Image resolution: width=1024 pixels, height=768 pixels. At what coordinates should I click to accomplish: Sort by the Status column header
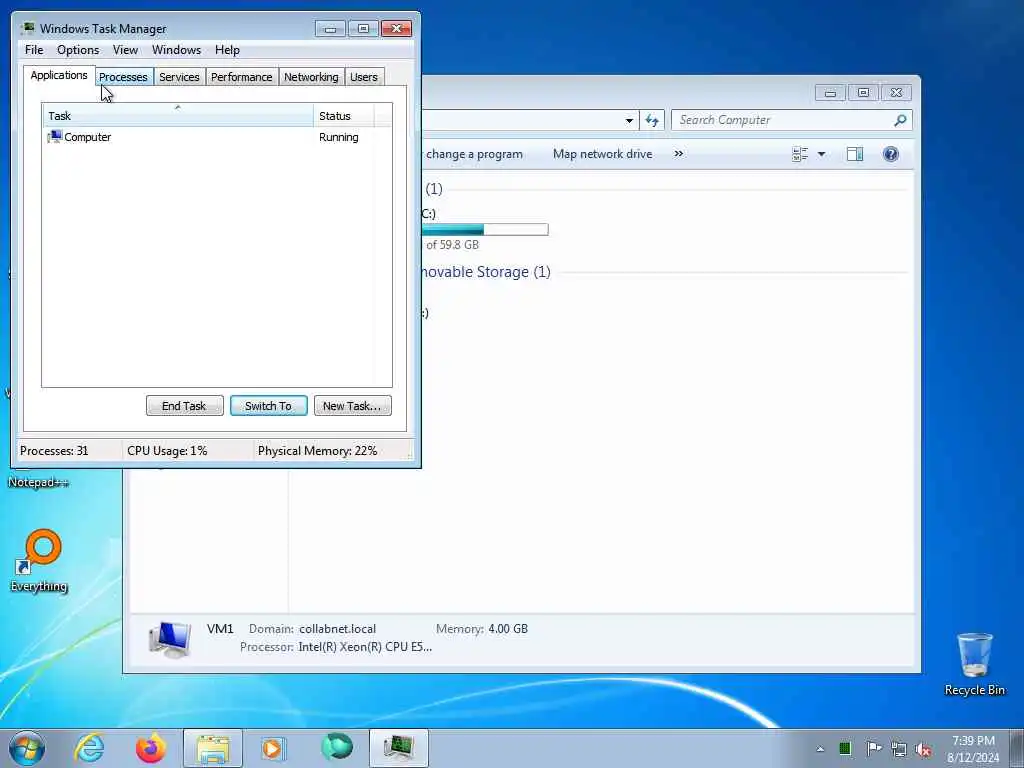[344, 116]
